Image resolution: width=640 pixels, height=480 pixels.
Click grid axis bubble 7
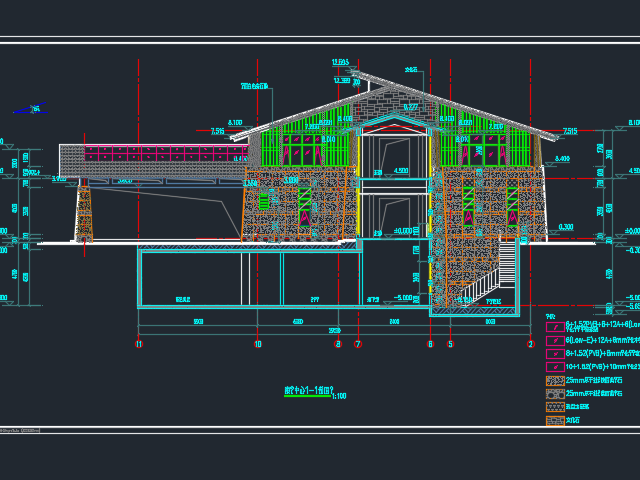(358, 344)
